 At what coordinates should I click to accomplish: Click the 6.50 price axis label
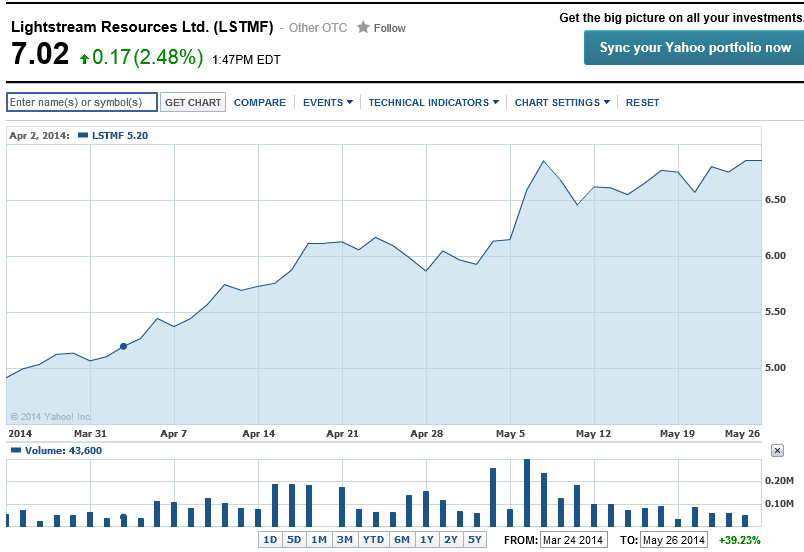click(x=775, y=200)
